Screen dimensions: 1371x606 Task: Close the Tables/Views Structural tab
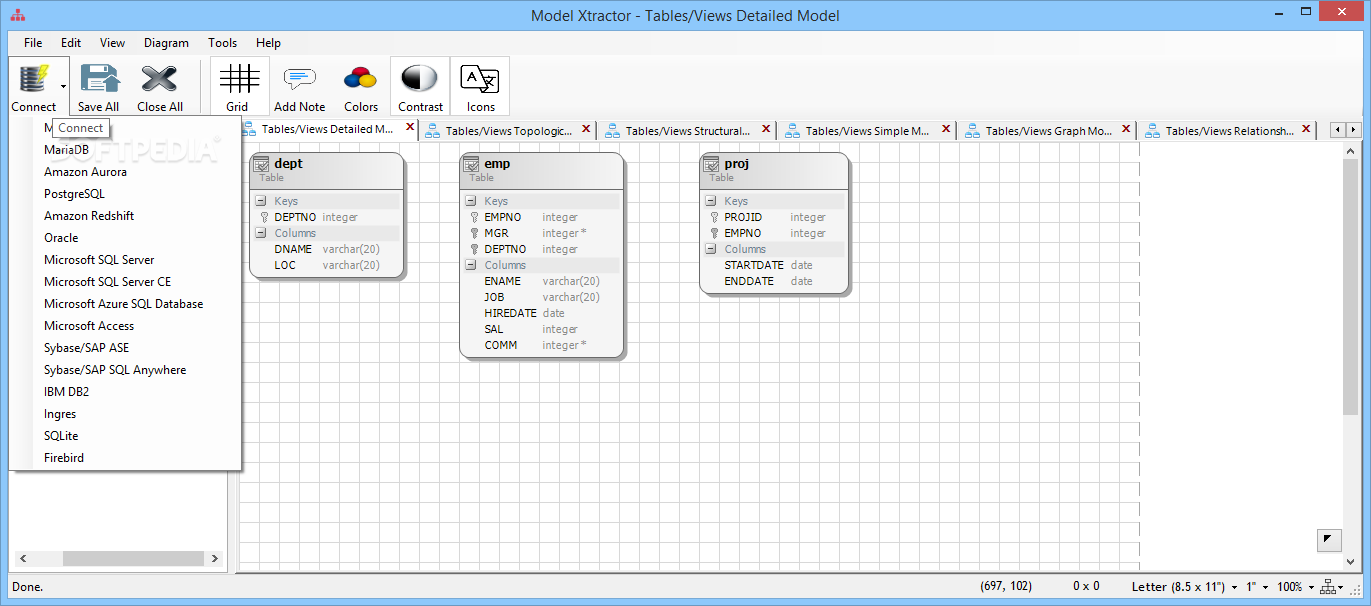point(766,129)
